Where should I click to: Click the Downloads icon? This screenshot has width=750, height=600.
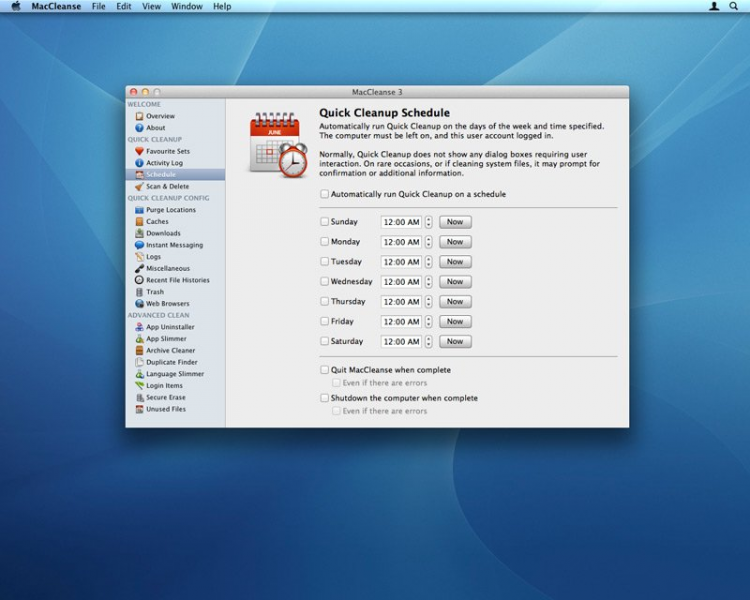139,233
